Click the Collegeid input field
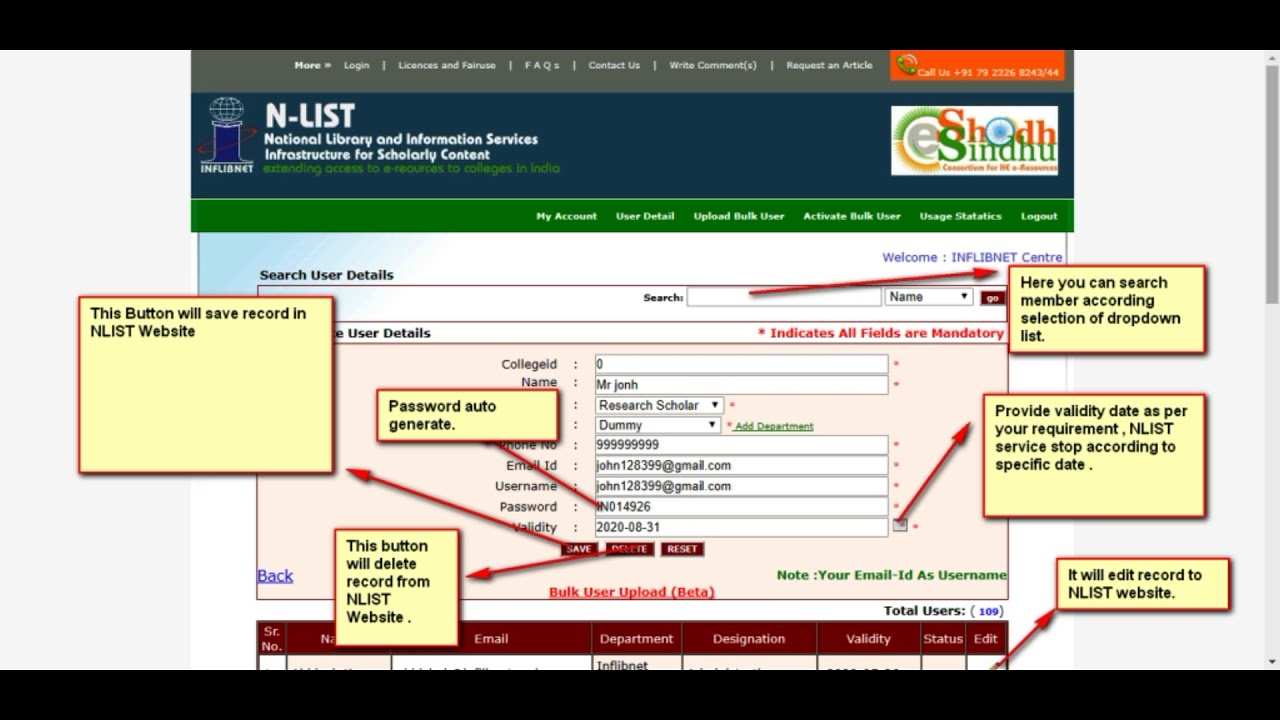The height and width of the screenshot is (720, 1280). pos(741,364)
